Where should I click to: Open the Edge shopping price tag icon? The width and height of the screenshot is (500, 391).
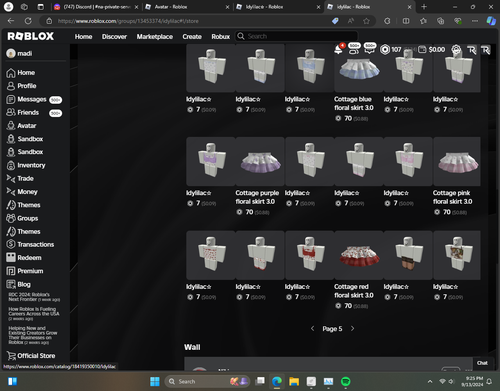pyautogui.click(x=335, y=21)
